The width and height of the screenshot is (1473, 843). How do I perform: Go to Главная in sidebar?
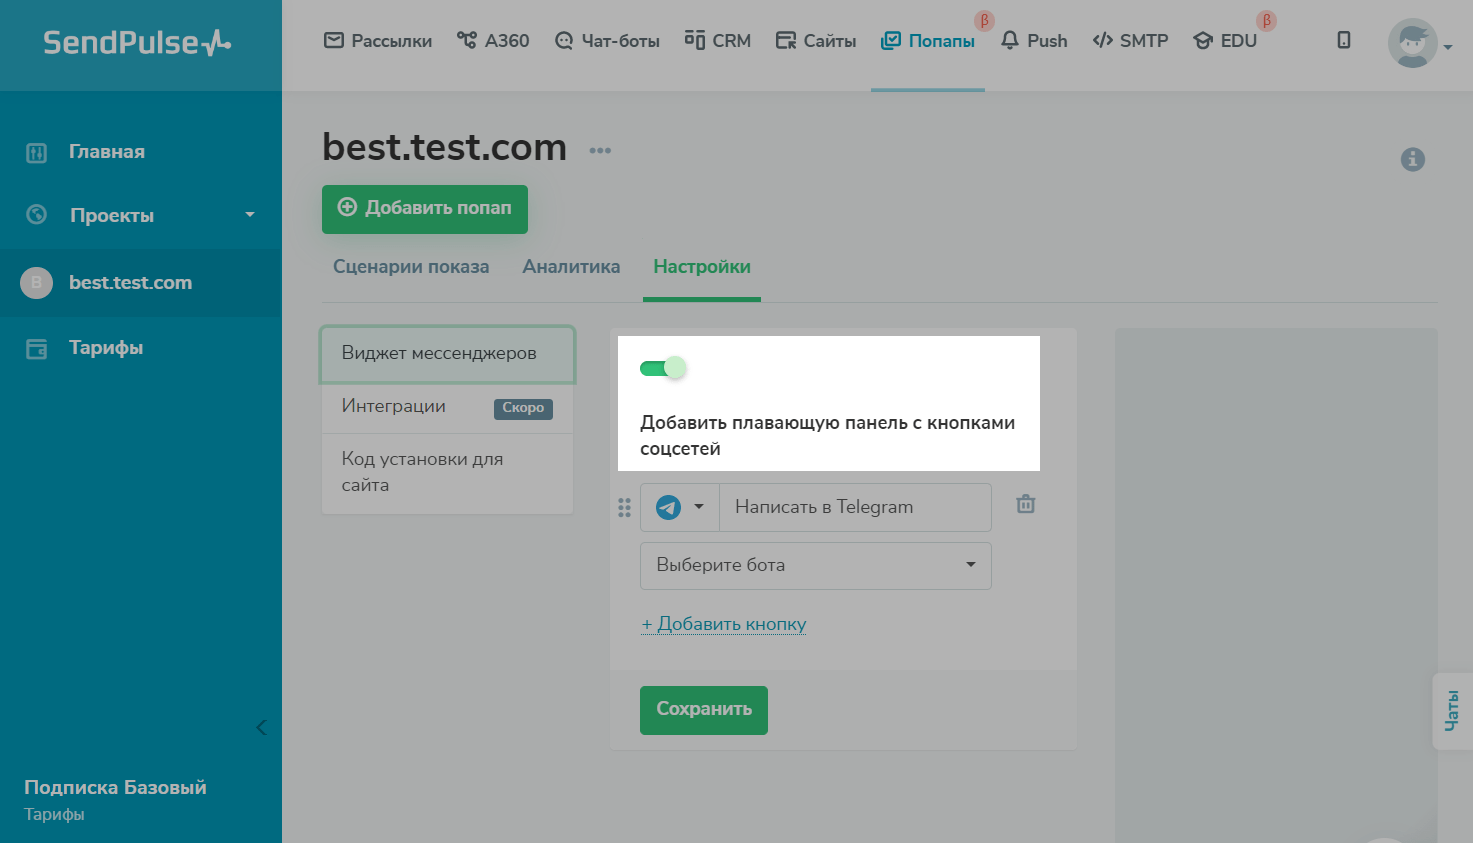107,152
